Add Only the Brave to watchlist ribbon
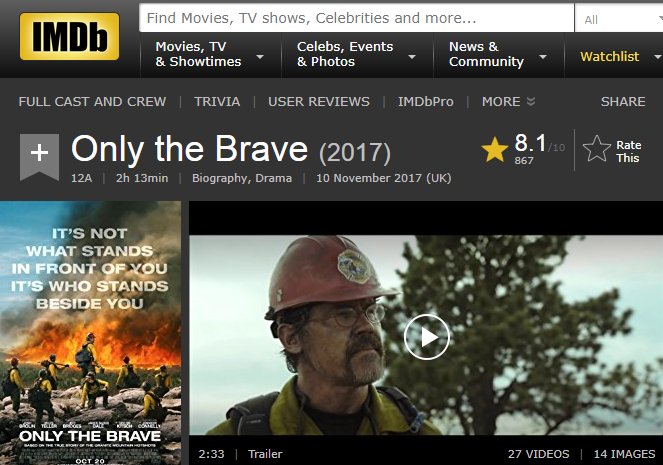The width and height of the screenshot is (663, 465). click(39, 157)
